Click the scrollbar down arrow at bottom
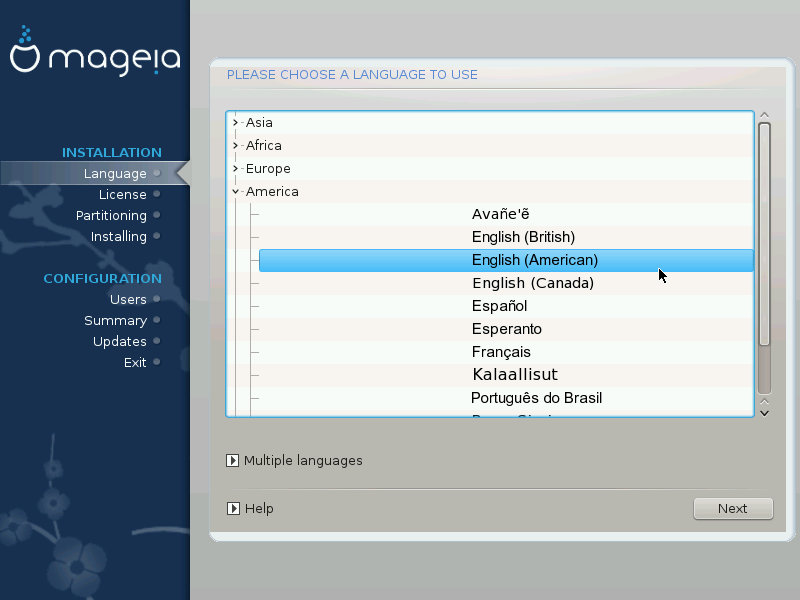The image size is (800, 600). pos(764,414)
